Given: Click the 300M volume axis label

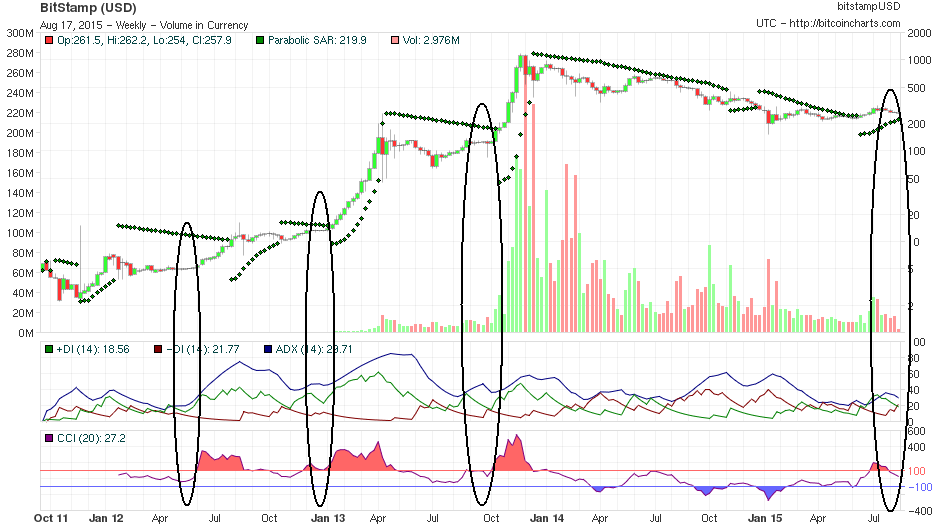Looking at the screenshot, I should 20,33.
